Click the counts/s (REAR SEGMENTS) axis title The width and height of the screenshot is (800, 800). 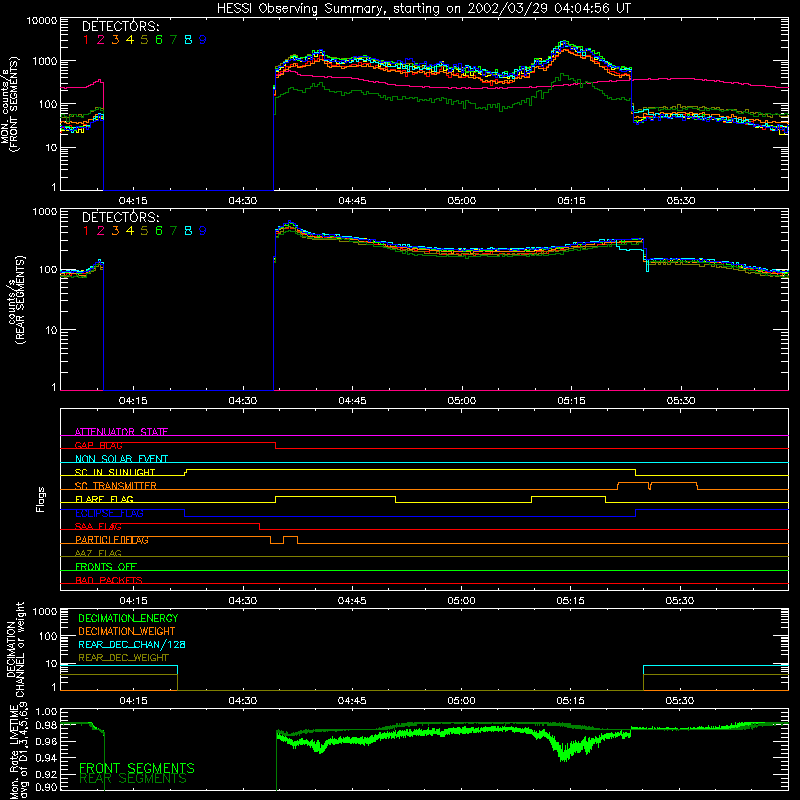(16, 300)
